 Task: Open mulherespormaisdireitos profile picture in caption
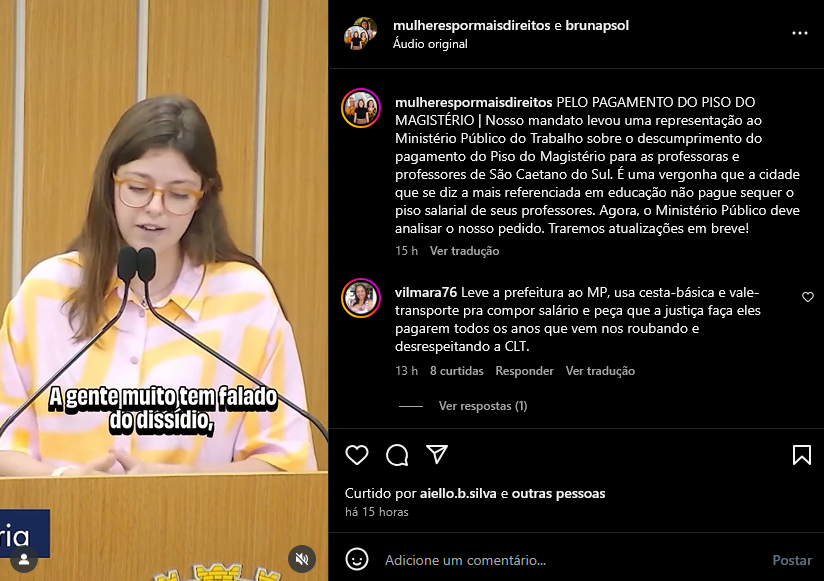(x=361, y=108)
